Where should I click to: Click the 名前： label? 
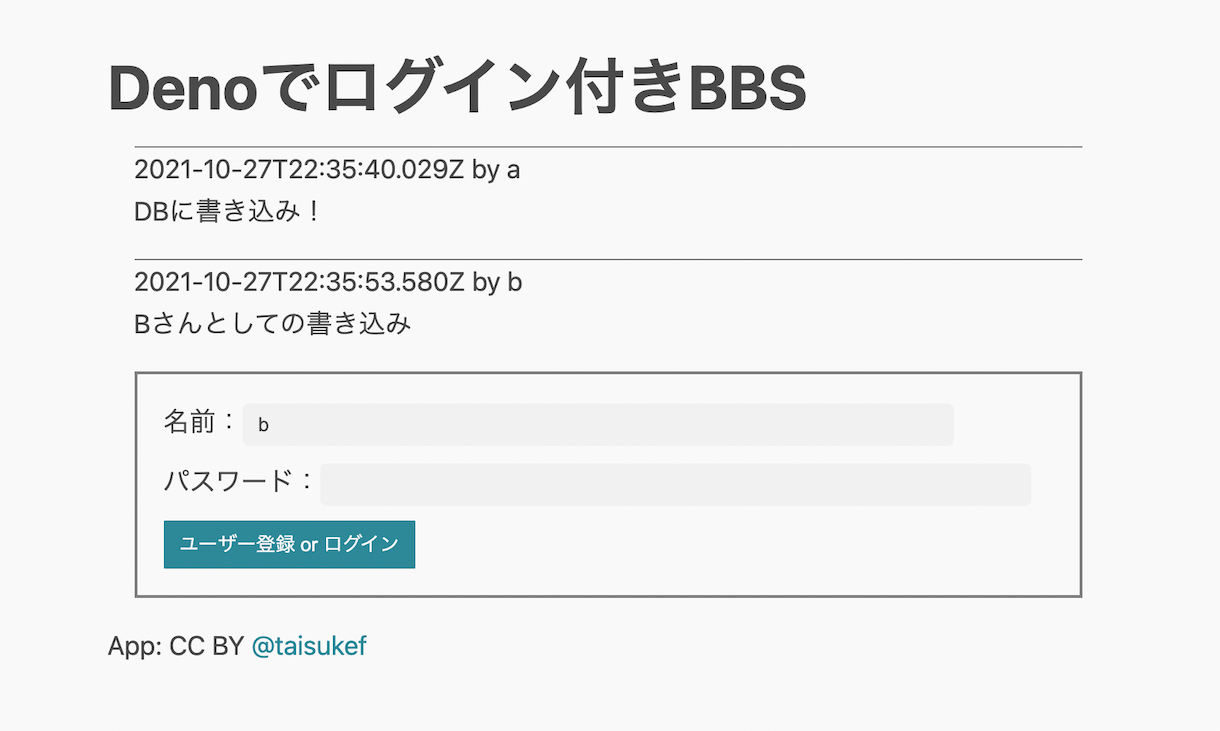(200, 422)
